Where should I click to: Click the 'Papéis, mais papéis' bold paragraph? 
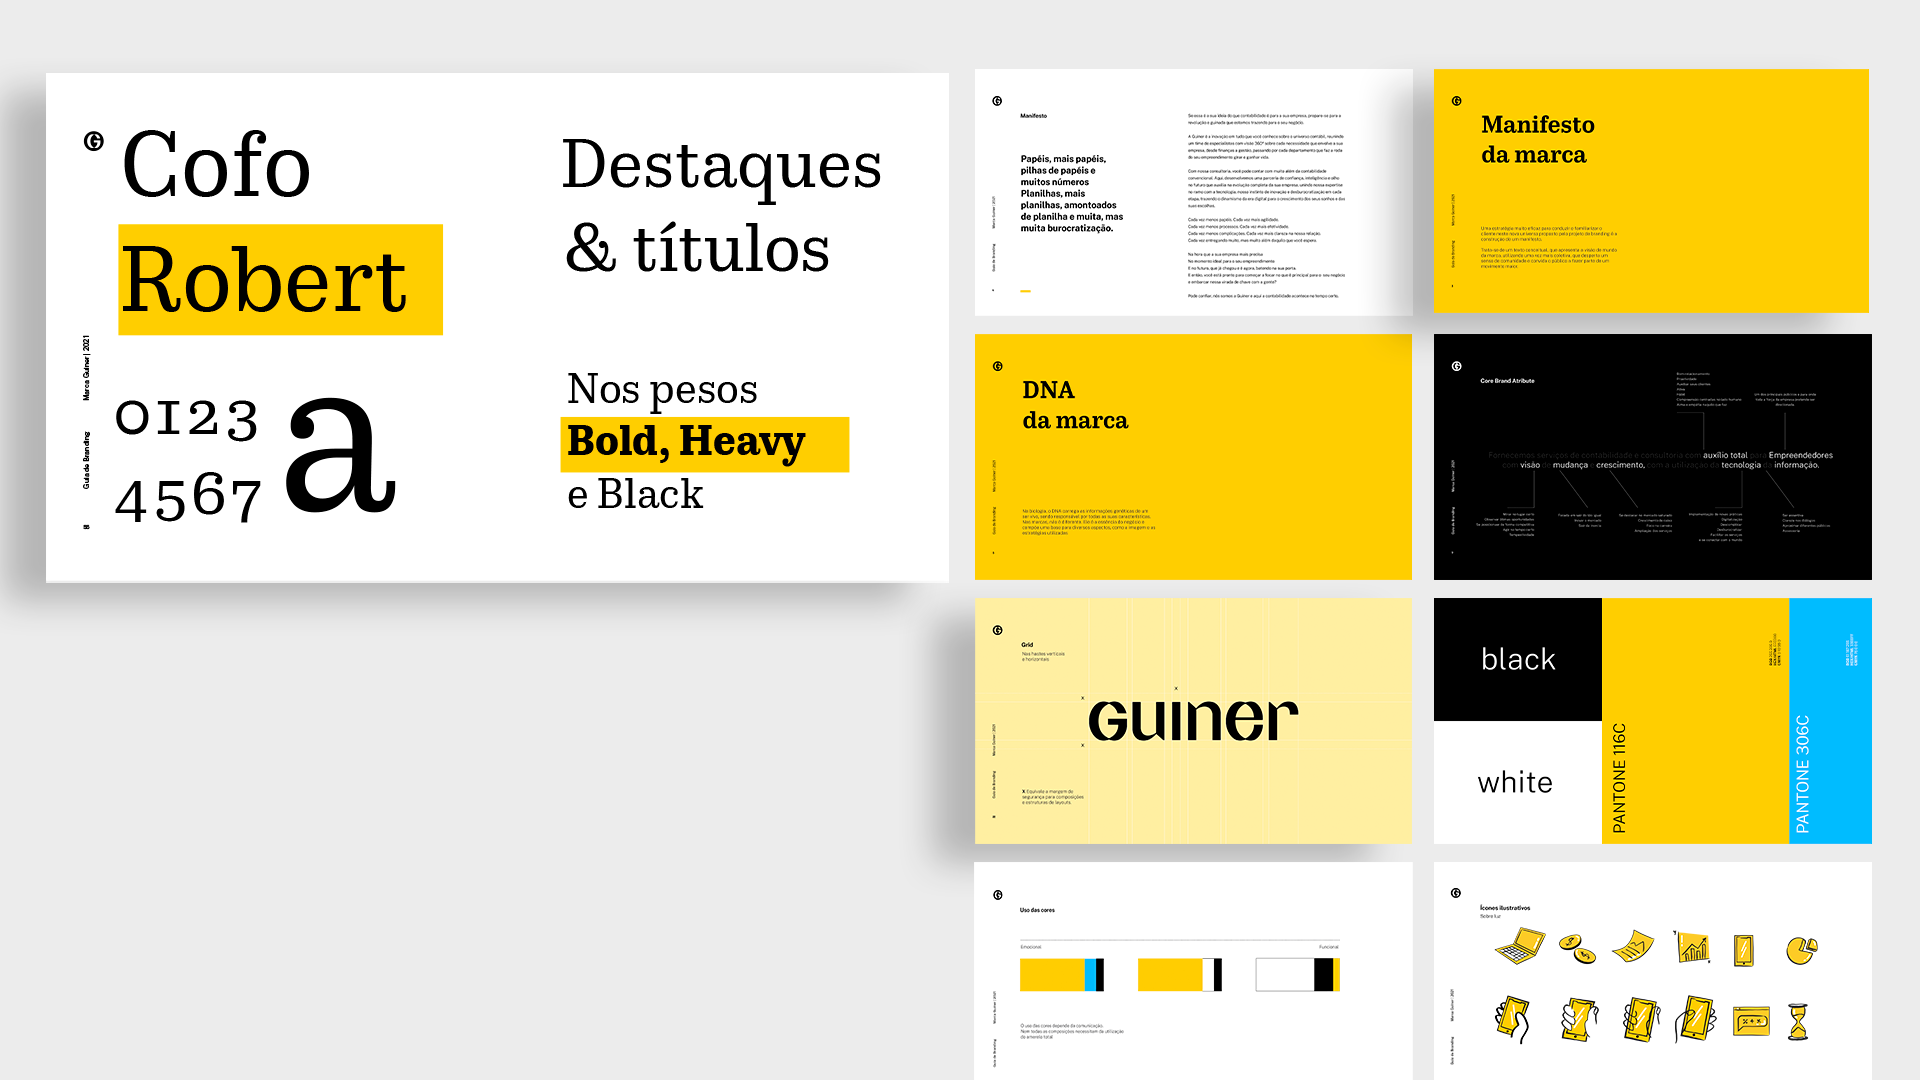[1072, 193]
